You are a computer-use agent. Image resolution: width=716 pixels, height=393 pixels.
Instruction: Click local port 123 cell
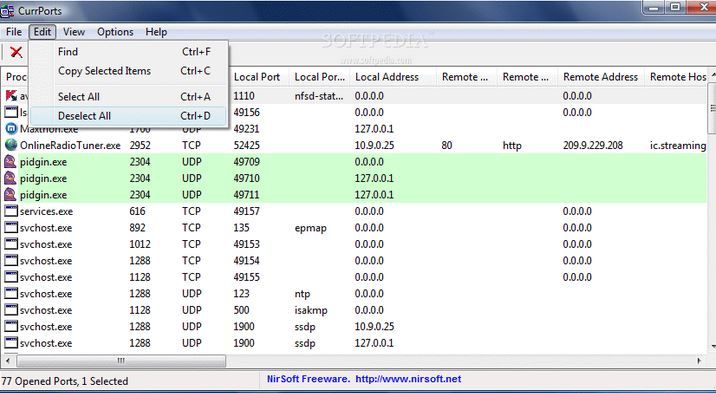coord(242,293)
